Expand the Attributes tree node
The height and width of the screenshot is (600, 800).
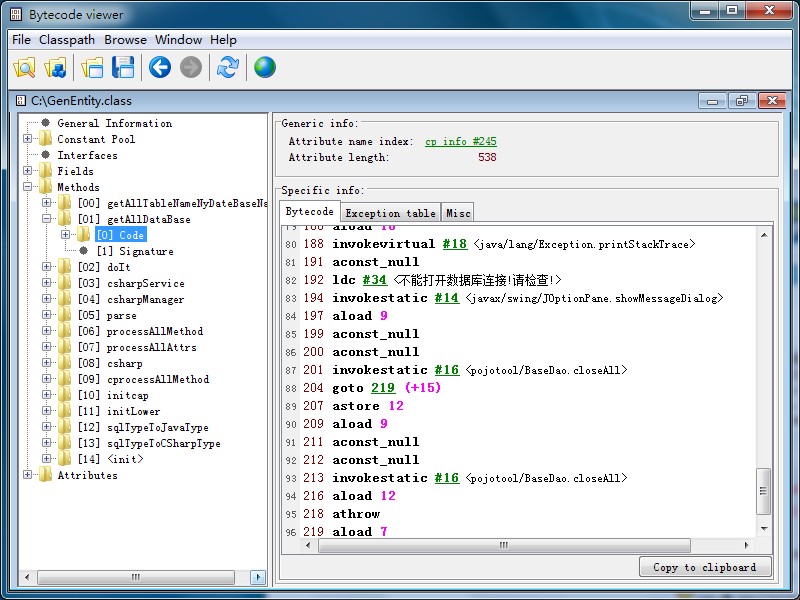pos(28,475)
